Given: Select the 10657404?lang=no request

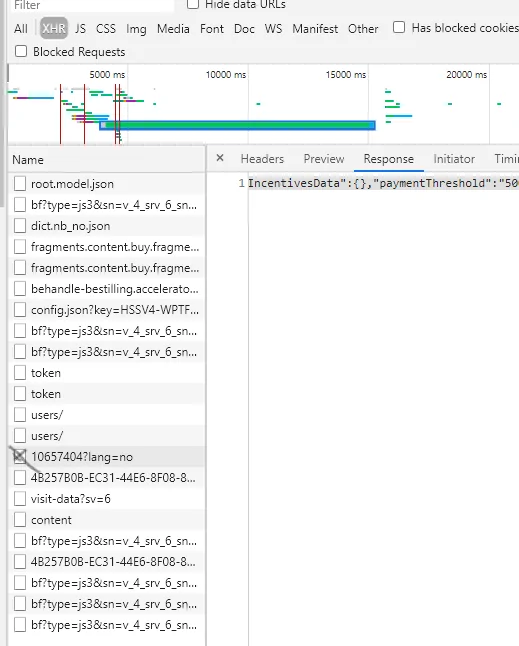Looking at the screenshot, I should (106, 457).
